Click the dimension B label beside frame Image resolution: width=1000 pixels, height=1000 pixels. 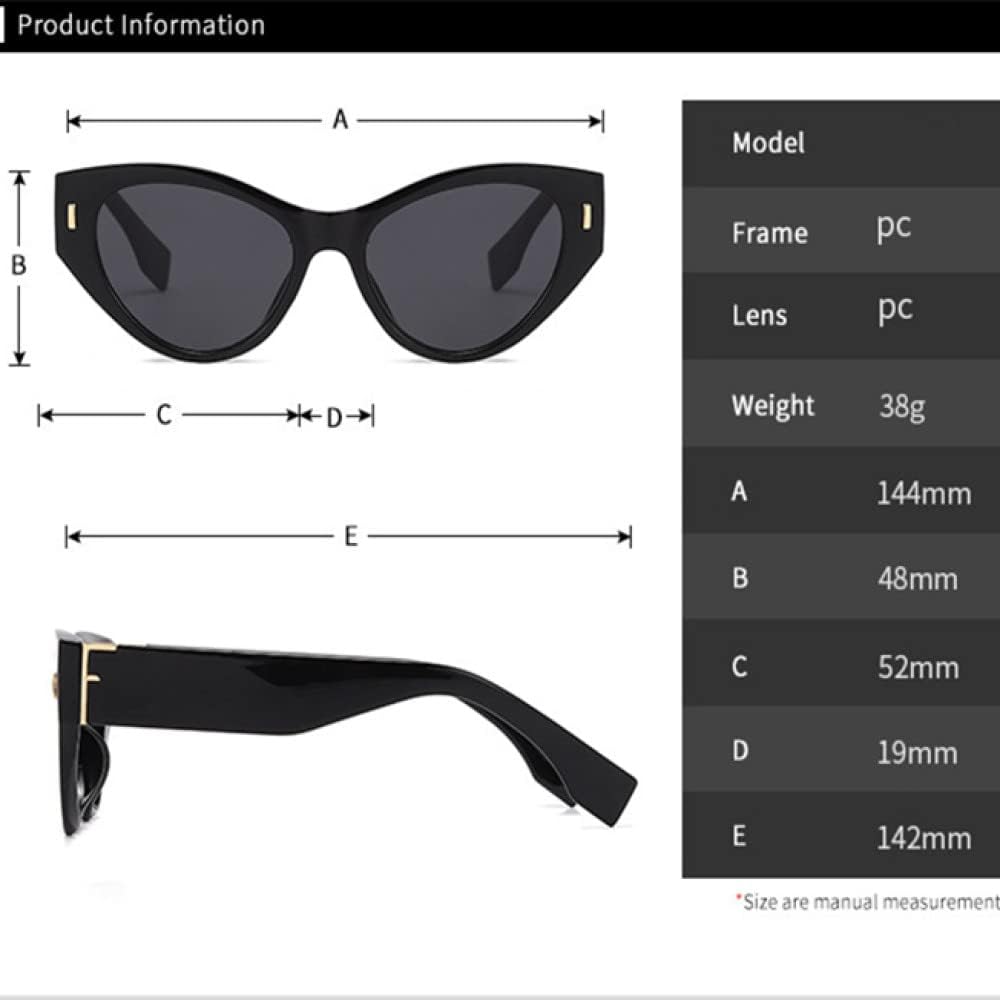tap(18, 265)
